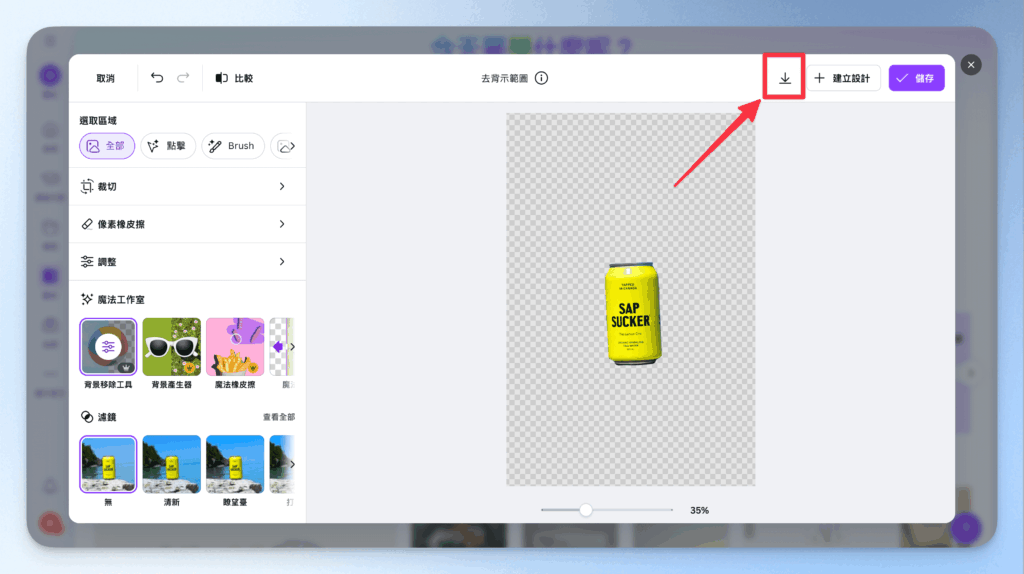
Task: Expand the 像素橡皮擦 section
Action: (184, 224)
